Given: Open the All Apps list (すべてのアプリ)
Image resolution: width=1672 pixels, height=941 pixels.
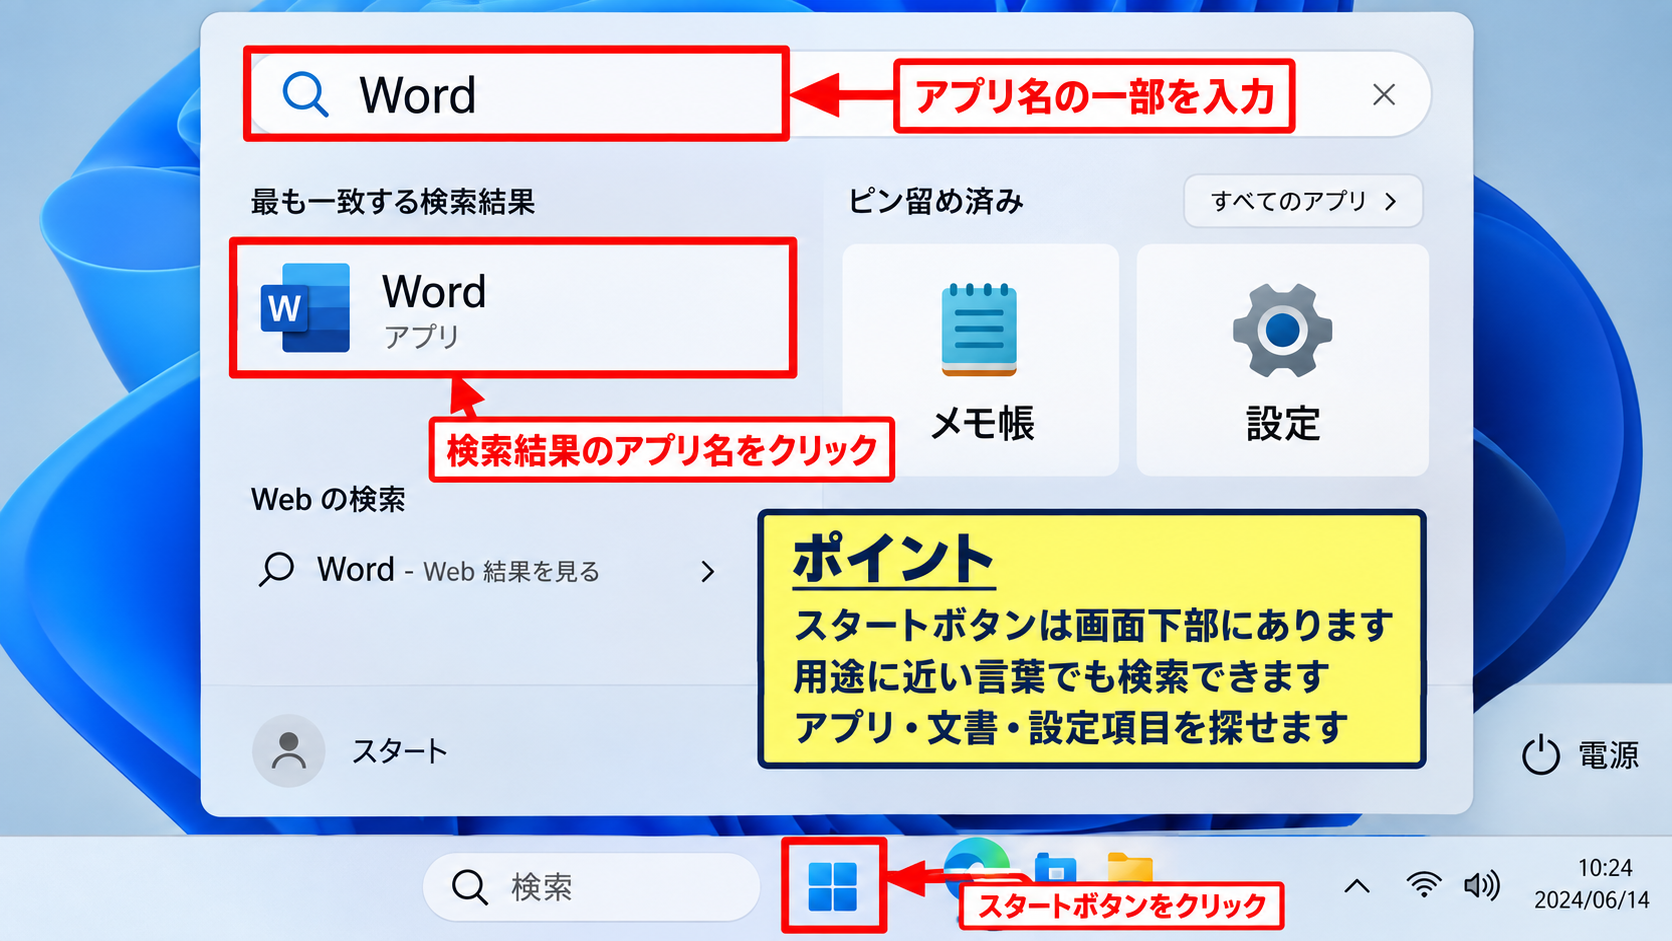Looking at the screenshot, I should [x=1303, y=201].
